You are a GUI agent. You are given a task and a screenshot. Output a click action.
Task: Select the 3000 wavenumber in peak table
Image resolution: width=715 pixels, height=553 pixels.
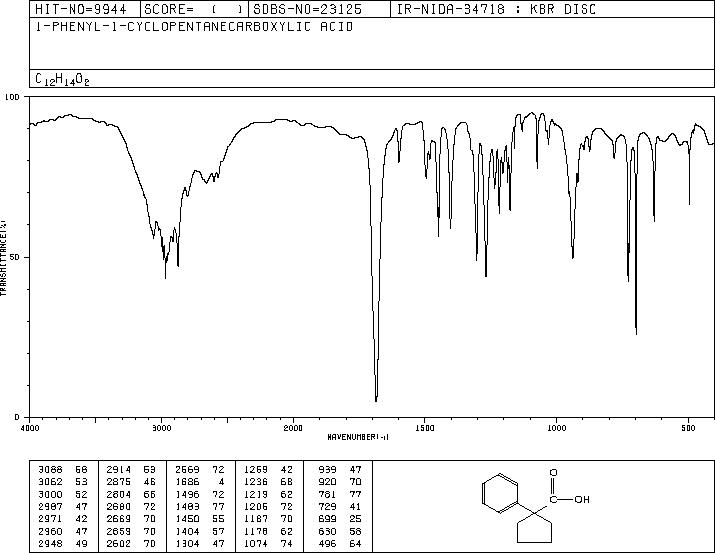click(x=50, y=494)
